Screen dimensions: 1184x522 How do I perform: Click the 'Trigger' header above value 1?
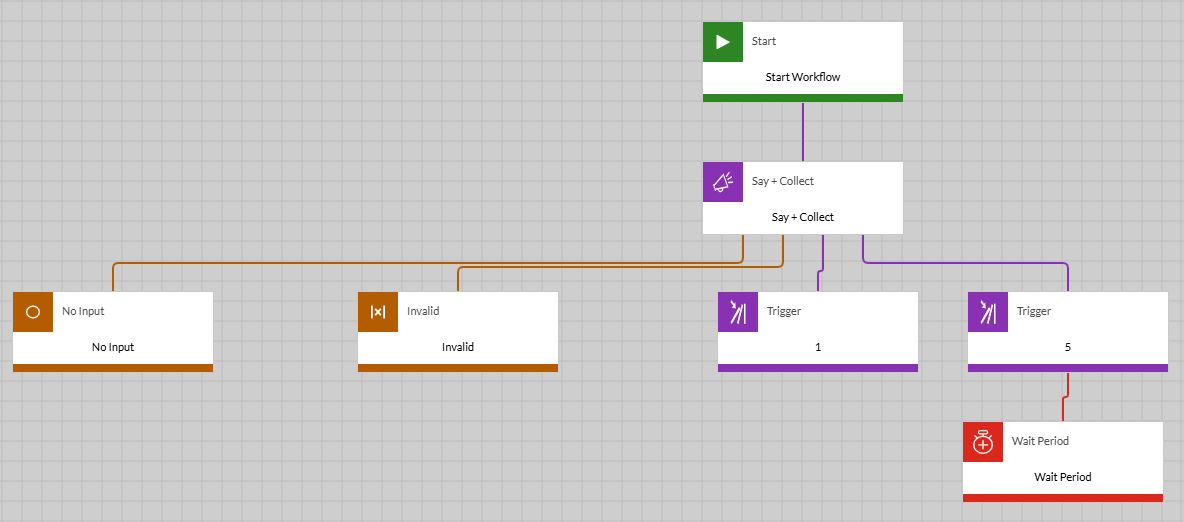click(784, 311)
